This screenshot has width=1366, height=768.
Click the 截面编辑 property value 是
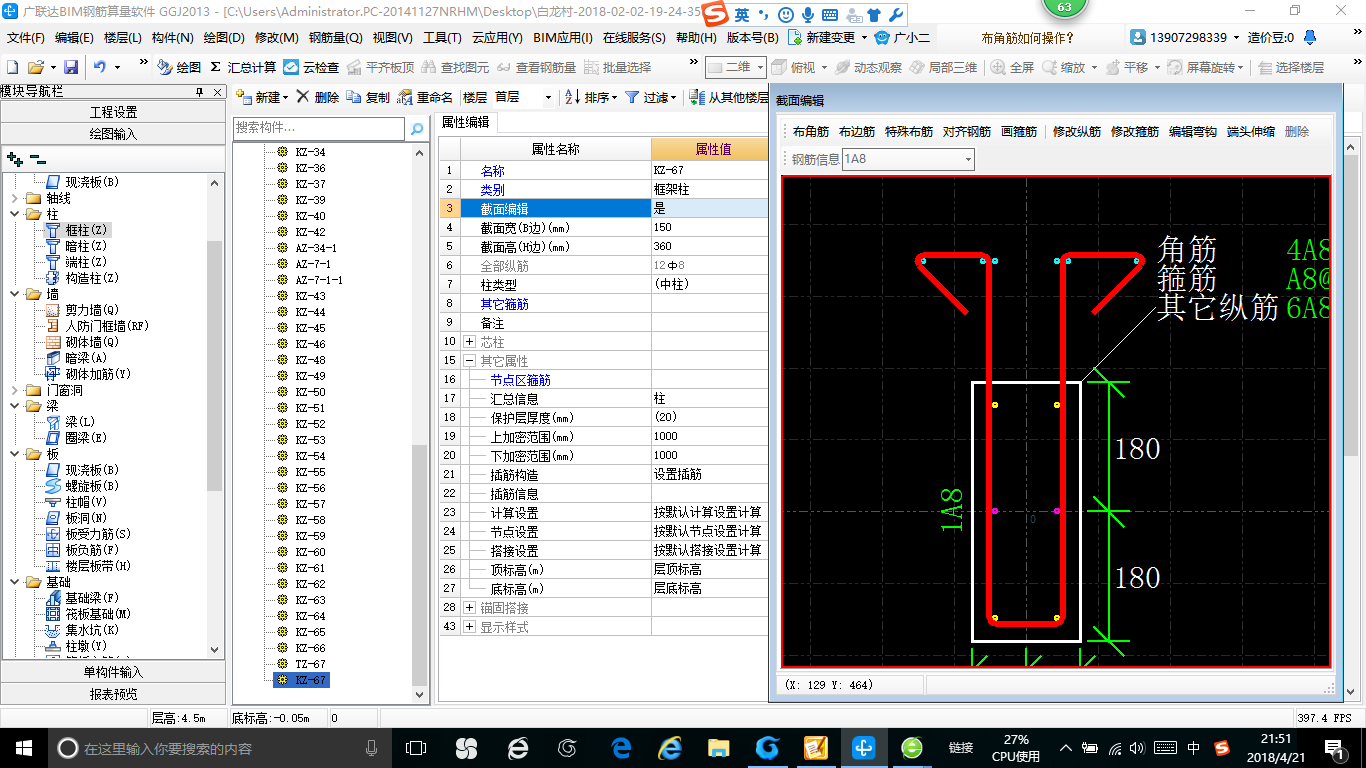710,209
